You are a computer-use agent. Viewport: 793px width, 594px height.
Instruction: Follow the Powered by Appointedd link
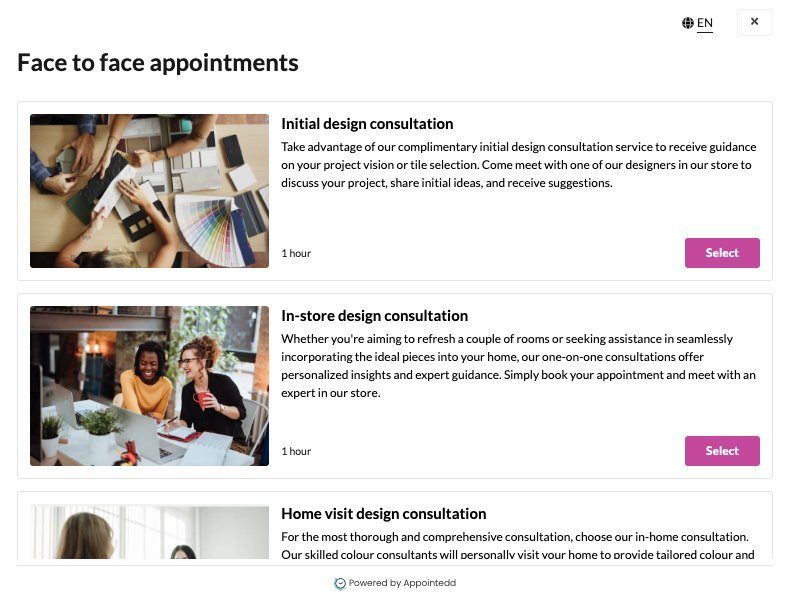point(402,583)
